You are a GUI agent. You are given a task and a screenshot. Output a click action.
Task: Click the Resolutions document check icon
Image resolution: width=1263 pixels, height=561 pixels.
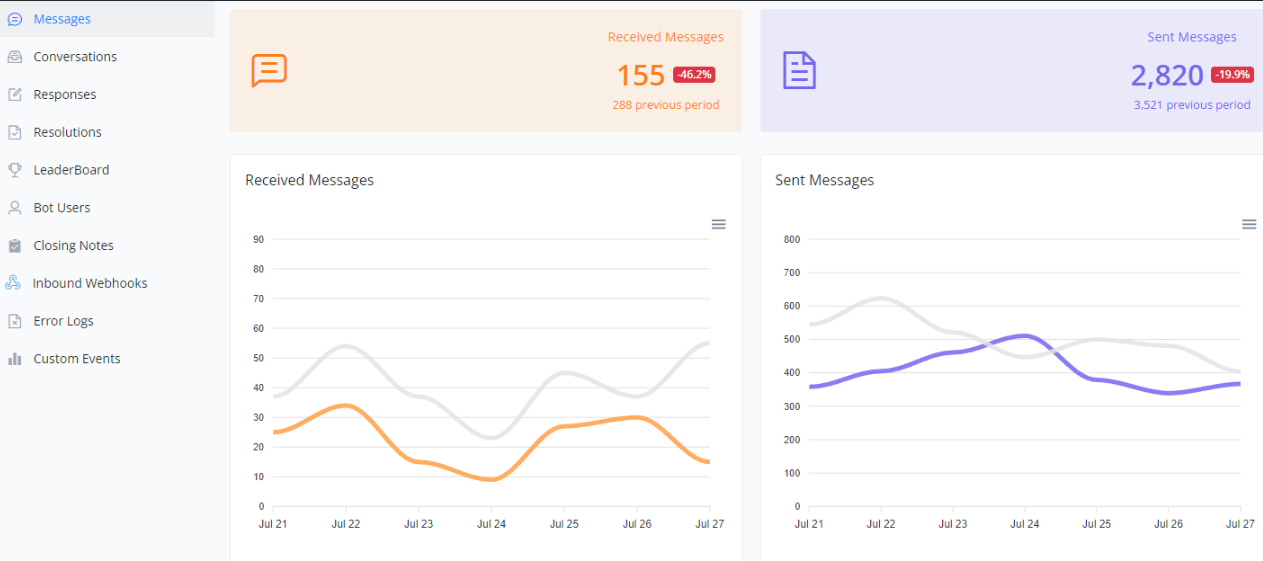coord(14,132)
